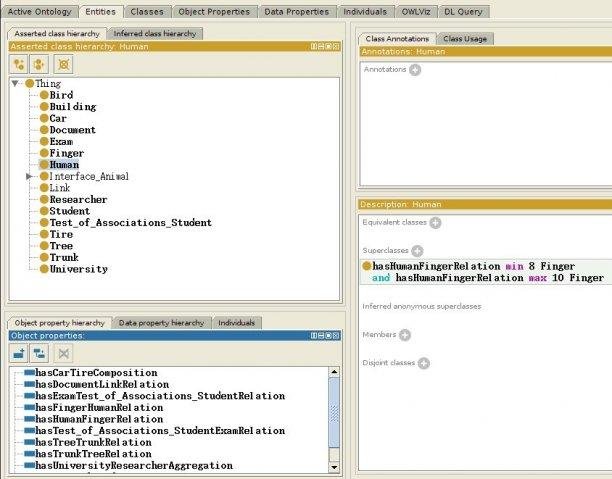
Task: Open the OWLViz tab
Action: pos(416,12)
